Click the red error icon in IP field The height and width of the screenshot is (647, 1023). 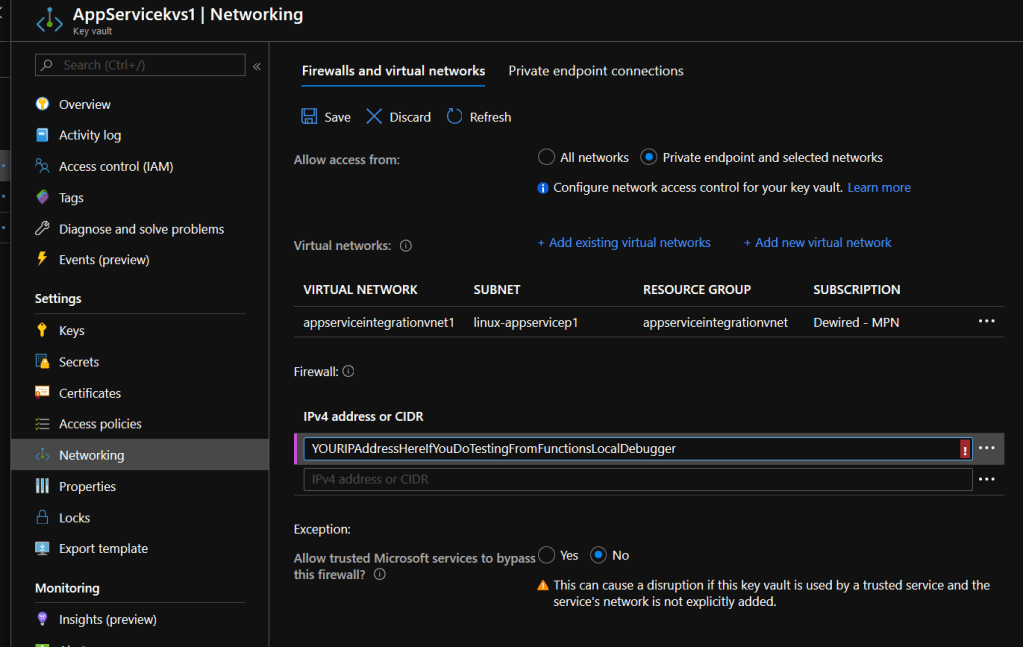pos(964,449)
